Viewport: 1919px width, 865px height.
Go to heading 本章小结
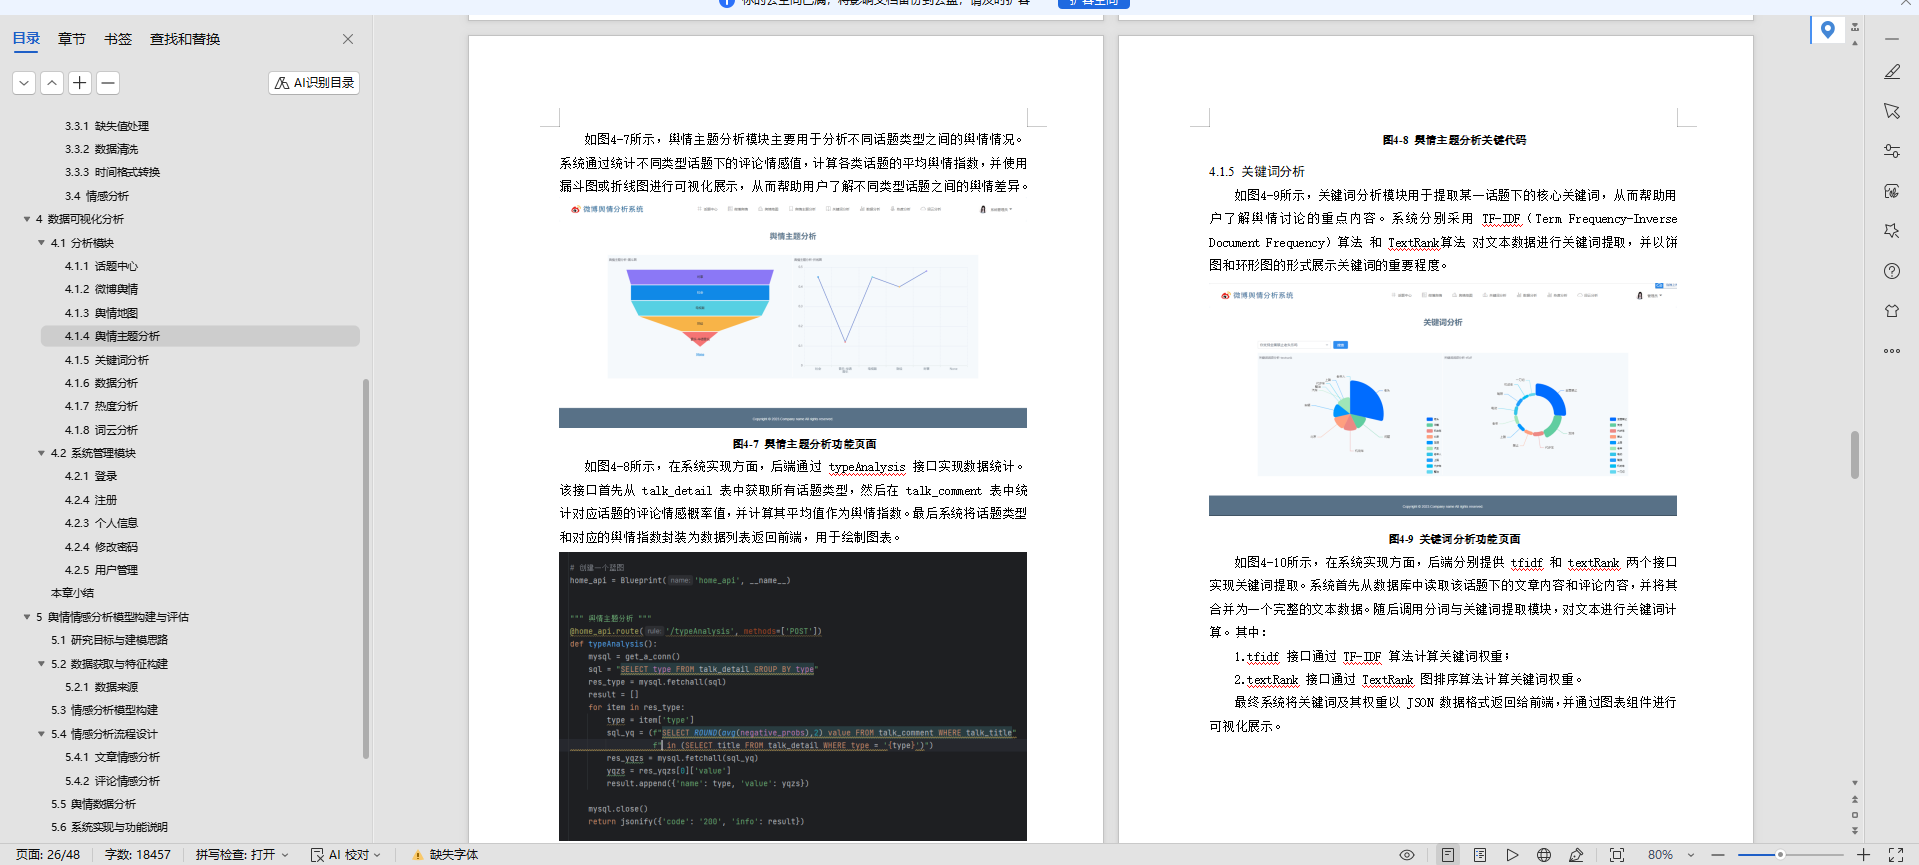pos(72,593)
